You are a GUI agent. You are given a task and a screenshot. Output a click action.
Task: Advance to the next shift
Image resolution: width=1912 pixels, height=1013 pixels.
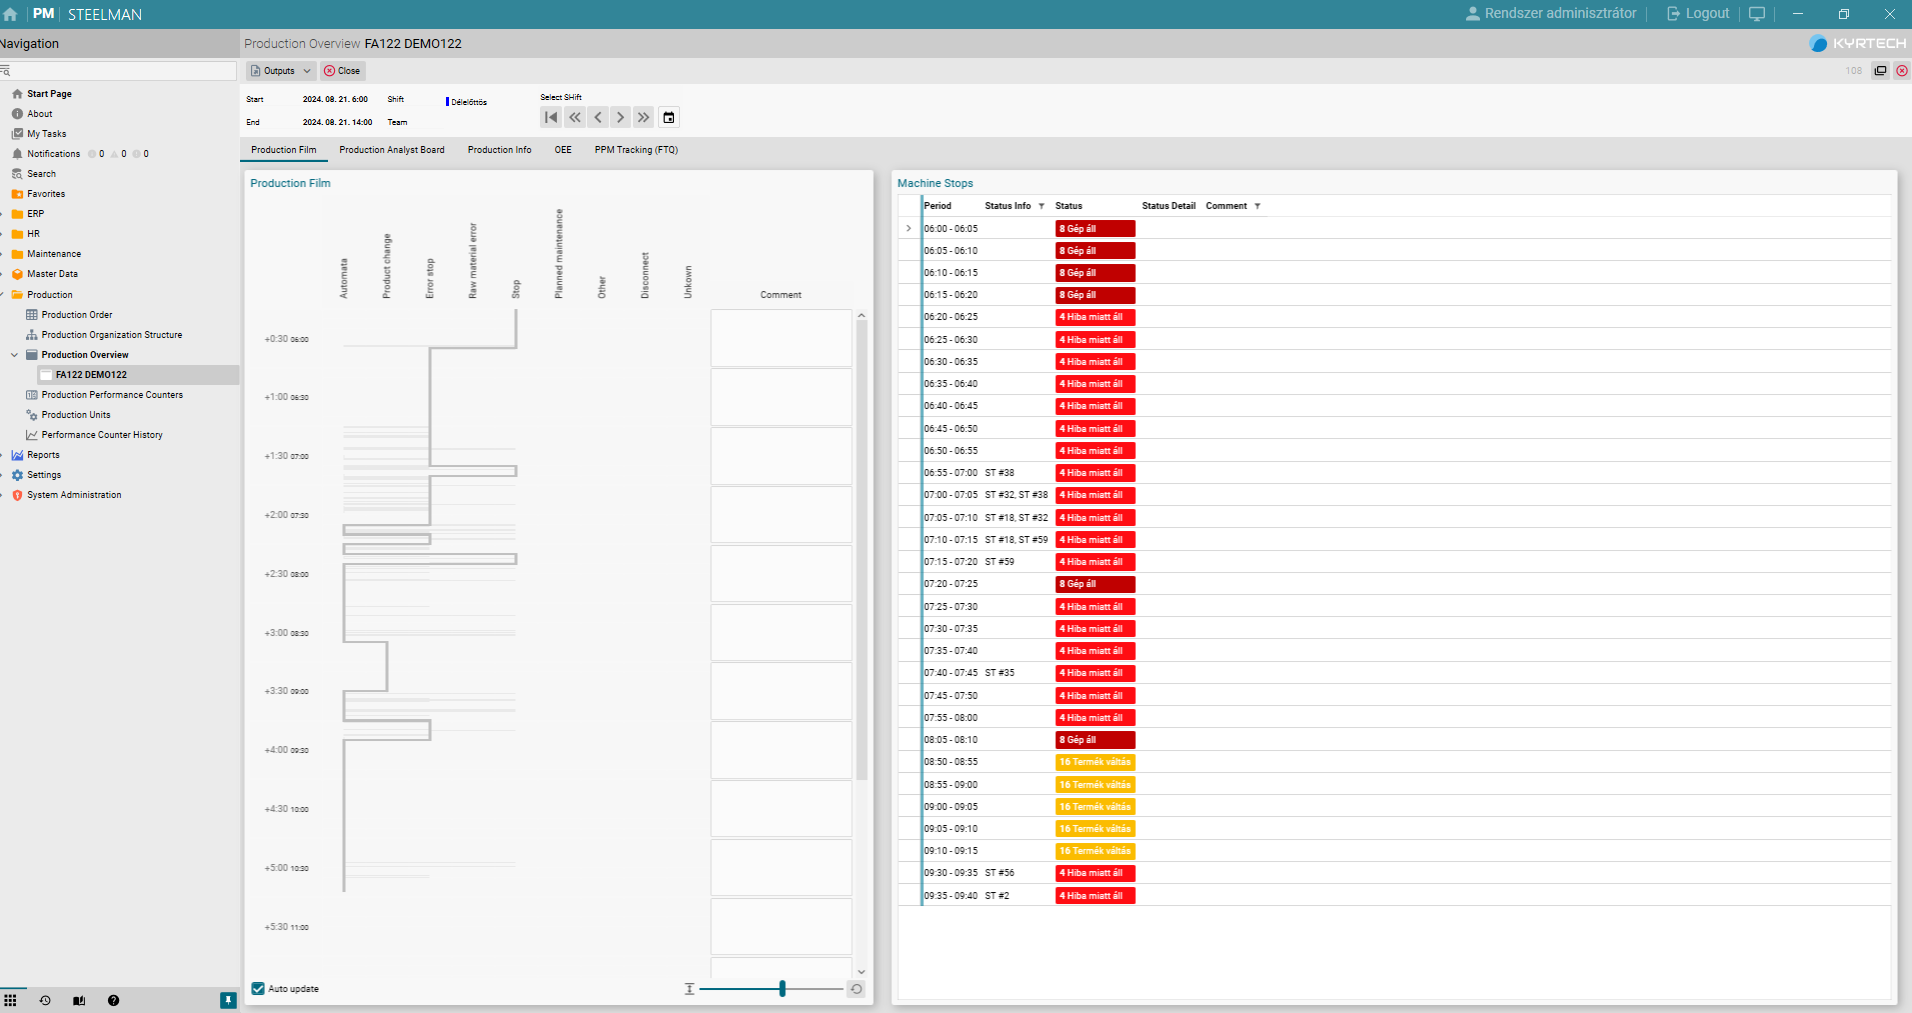coord(620,118)
